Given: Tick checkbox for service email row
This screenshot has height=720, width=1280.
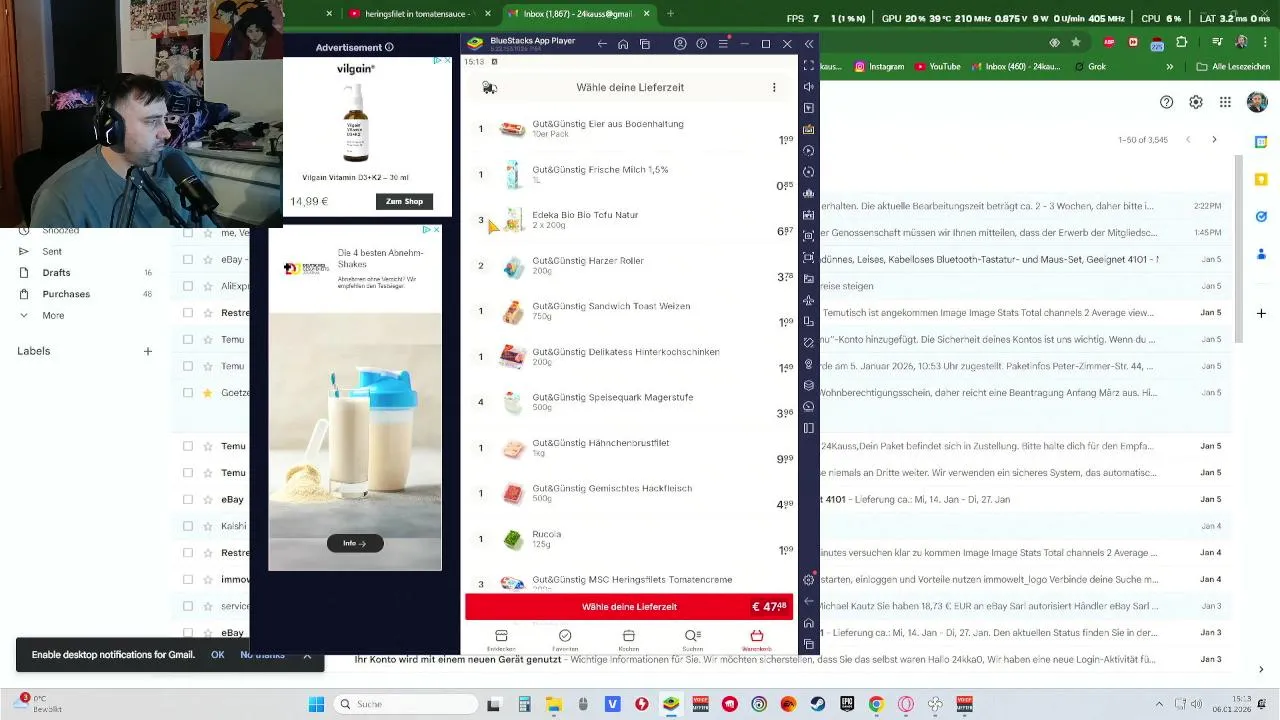Looking at the screenshot, I should tap(188, 606).
